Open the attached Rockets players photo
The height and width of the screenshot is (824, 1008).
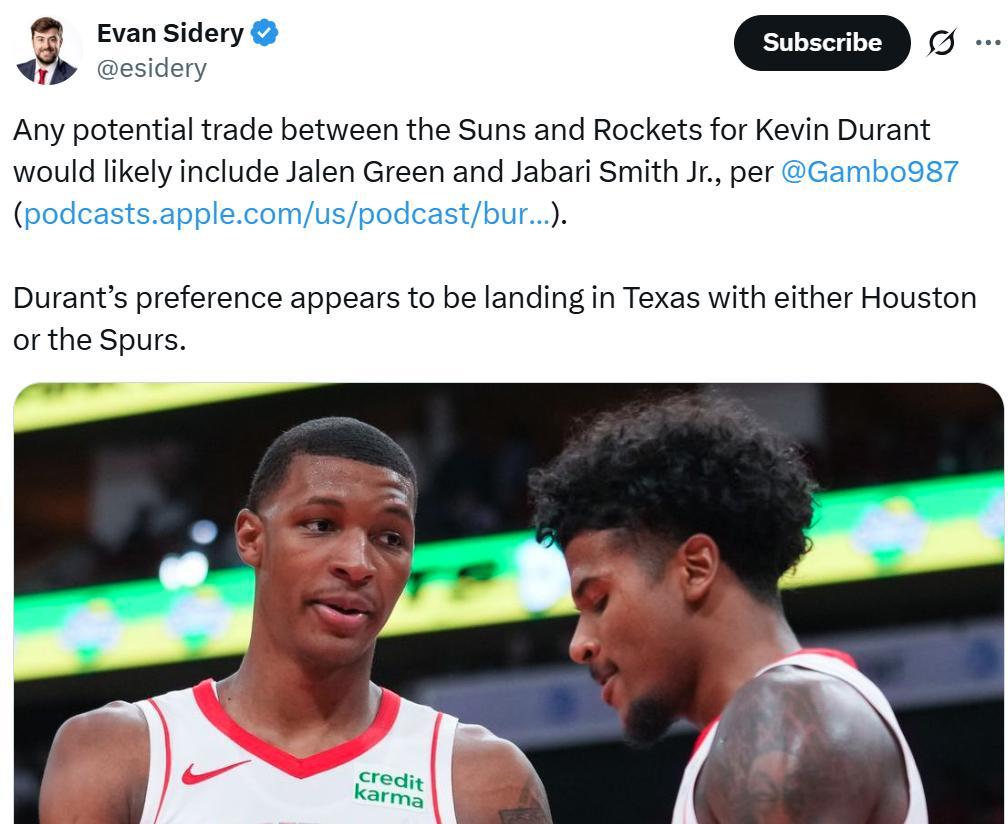pyautogui.click(x=508, y=603)
